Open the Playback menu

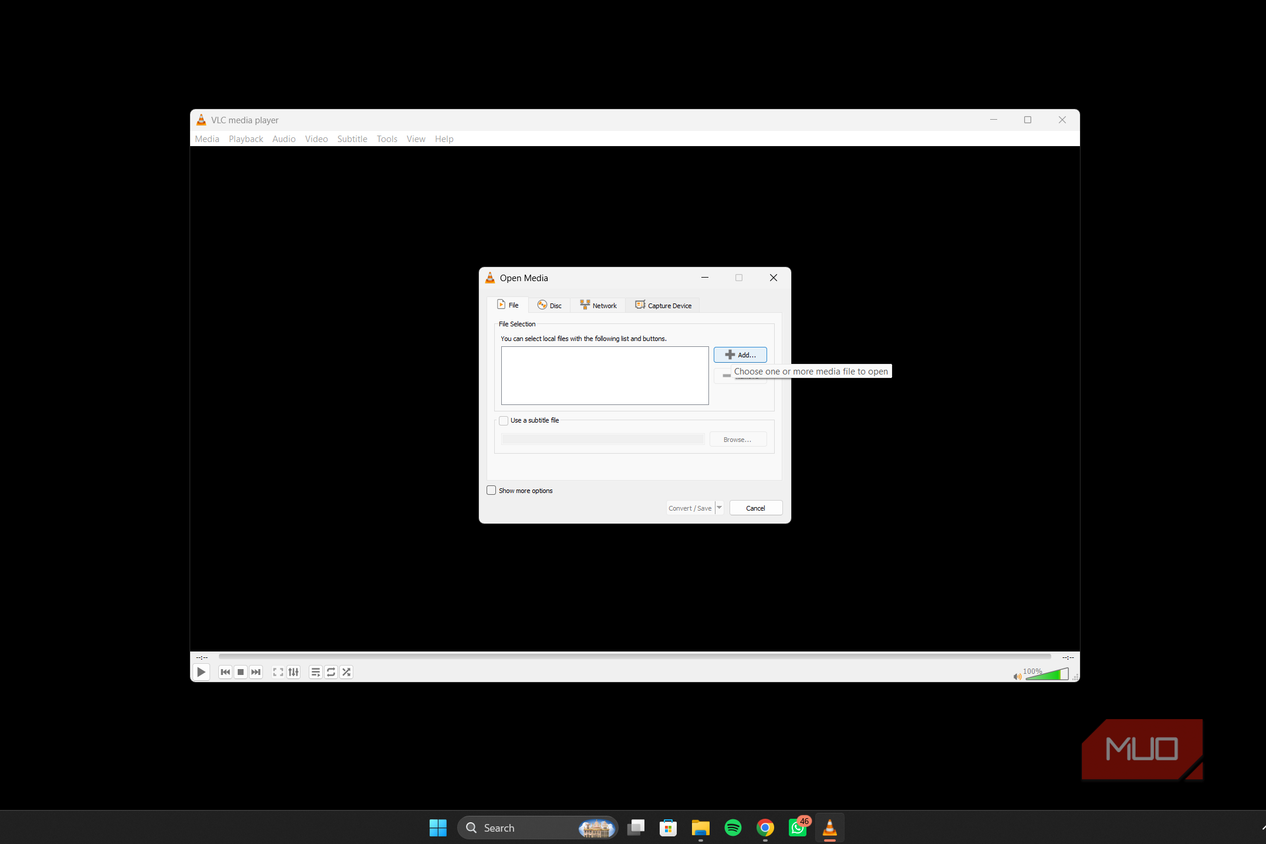point(246,139)
